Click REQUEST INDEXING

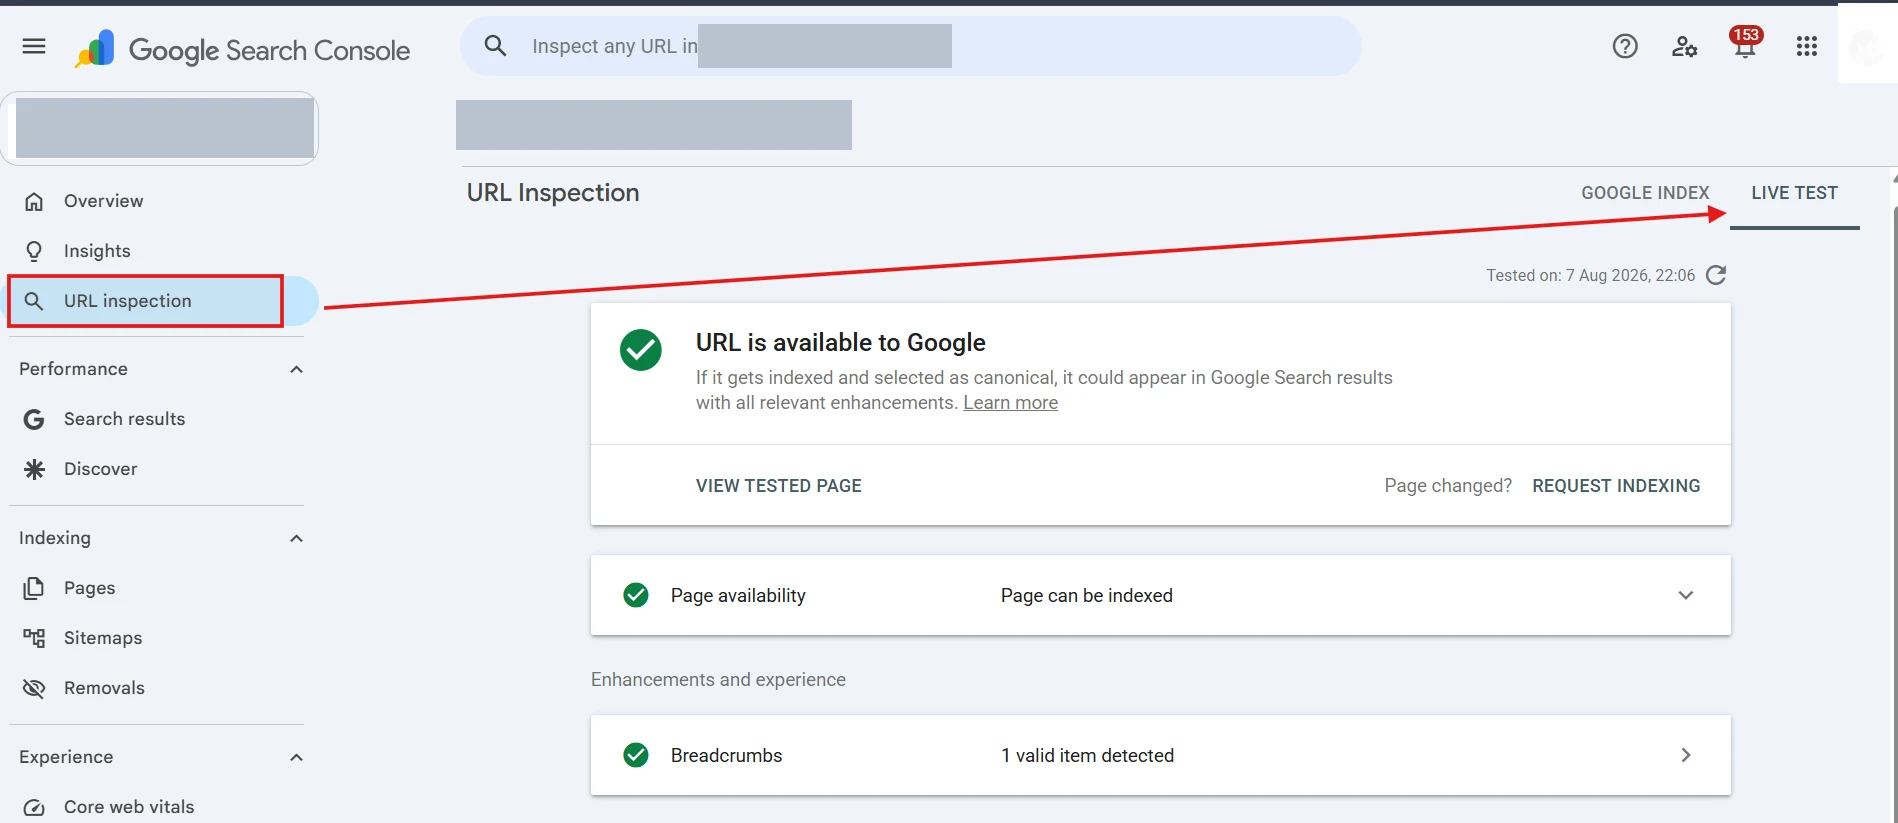[x=1616, y=486]
